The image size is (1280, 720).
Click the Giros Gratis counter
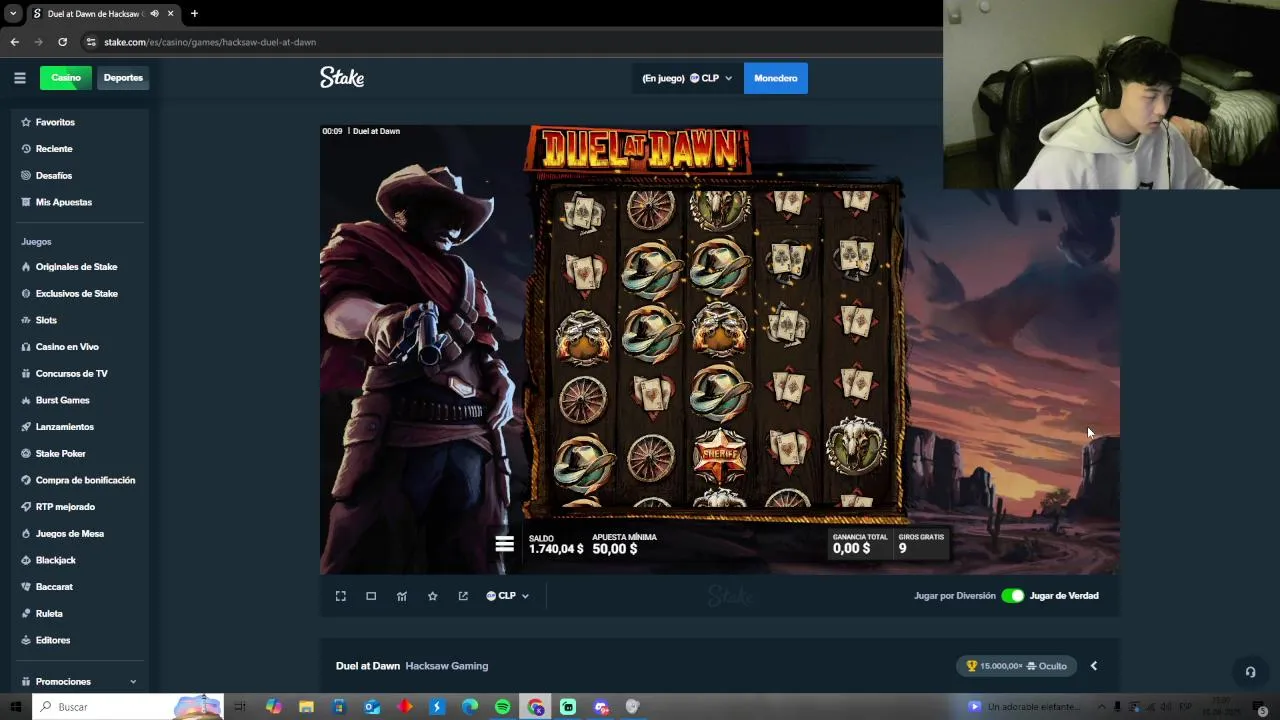point(921,544)
